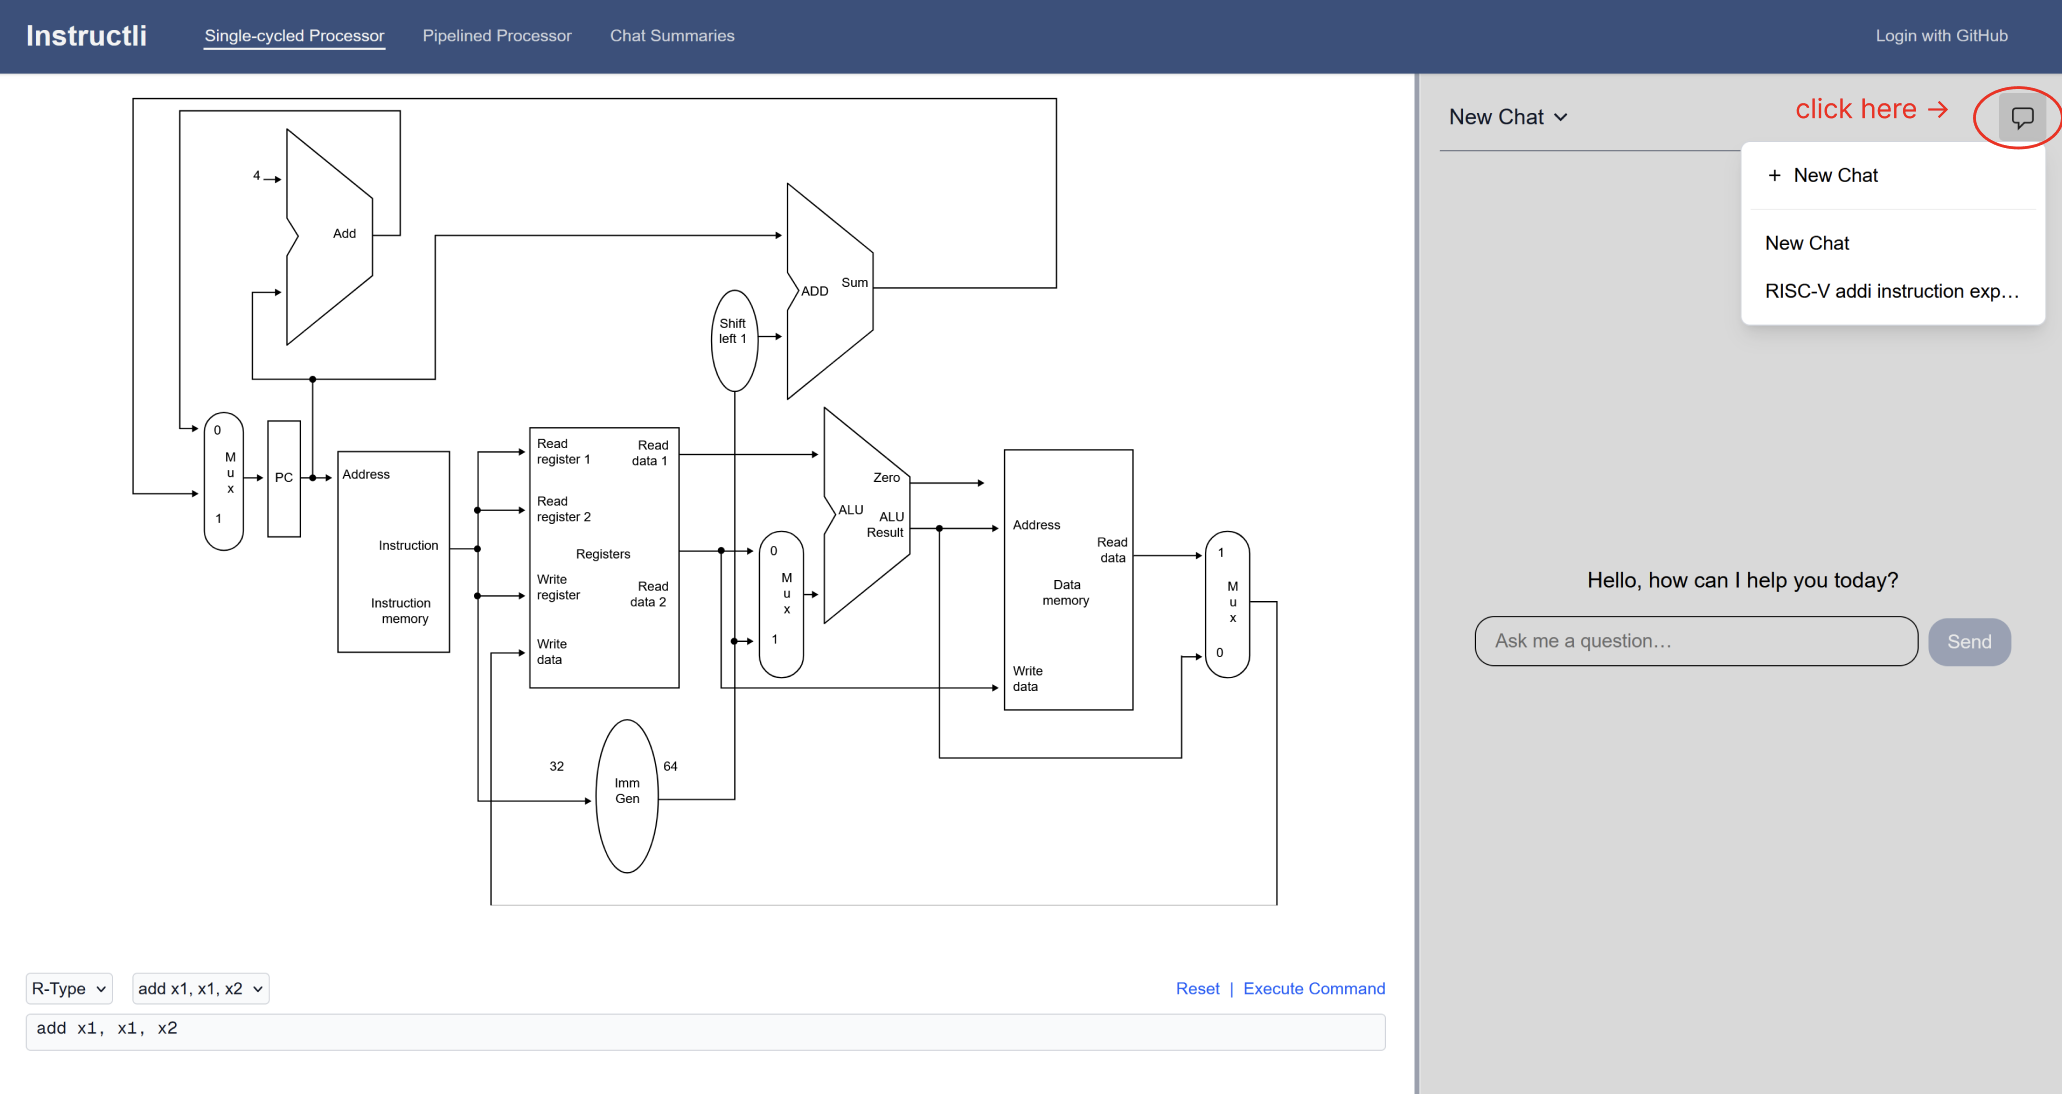Click Execute Command link
The height and width of the screenshot is (1094, 2062).
pos(1314,988)
